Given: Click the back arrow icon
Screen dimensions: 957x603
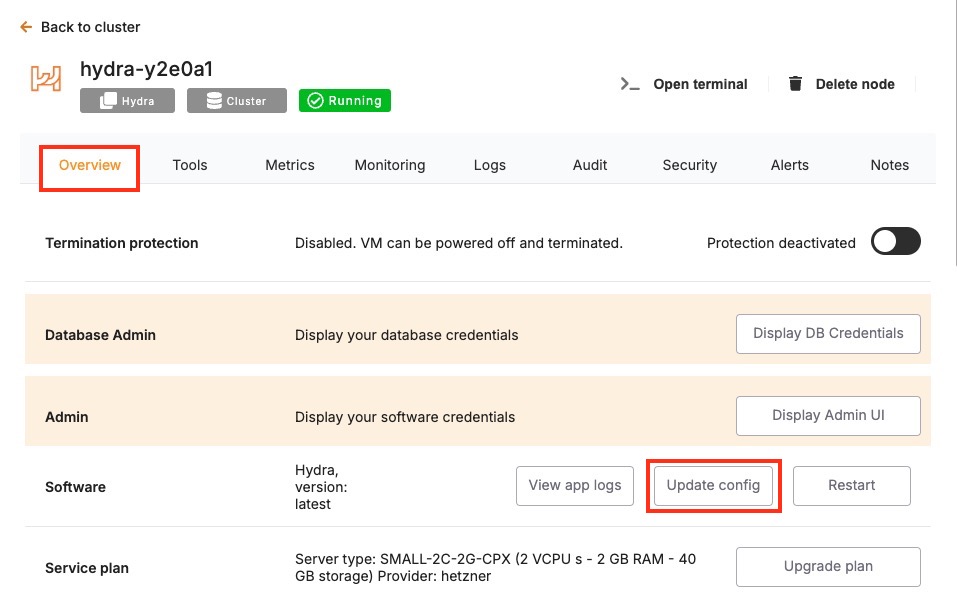Looking at the screenshot, I should click(26, 27).
